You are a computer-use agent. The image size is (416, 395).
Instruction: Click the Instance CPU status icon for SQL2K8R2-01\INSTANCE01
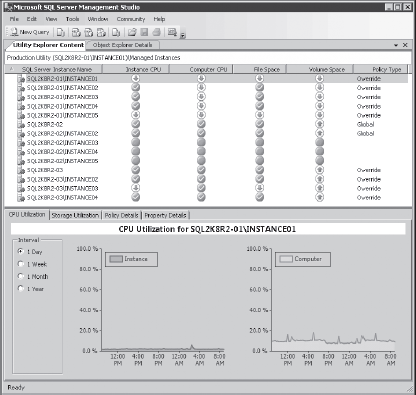(x=135, y=78)
